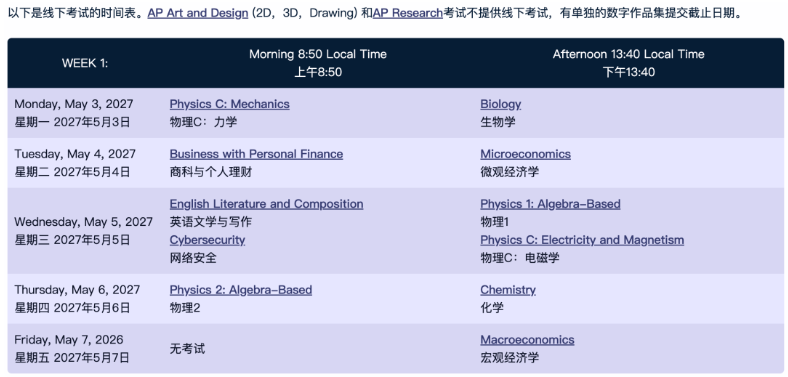Click the Morning 8:50 Local Time header
Image resolution: width=788 pixels, height=377 pixels.
(x=318, y=54)
